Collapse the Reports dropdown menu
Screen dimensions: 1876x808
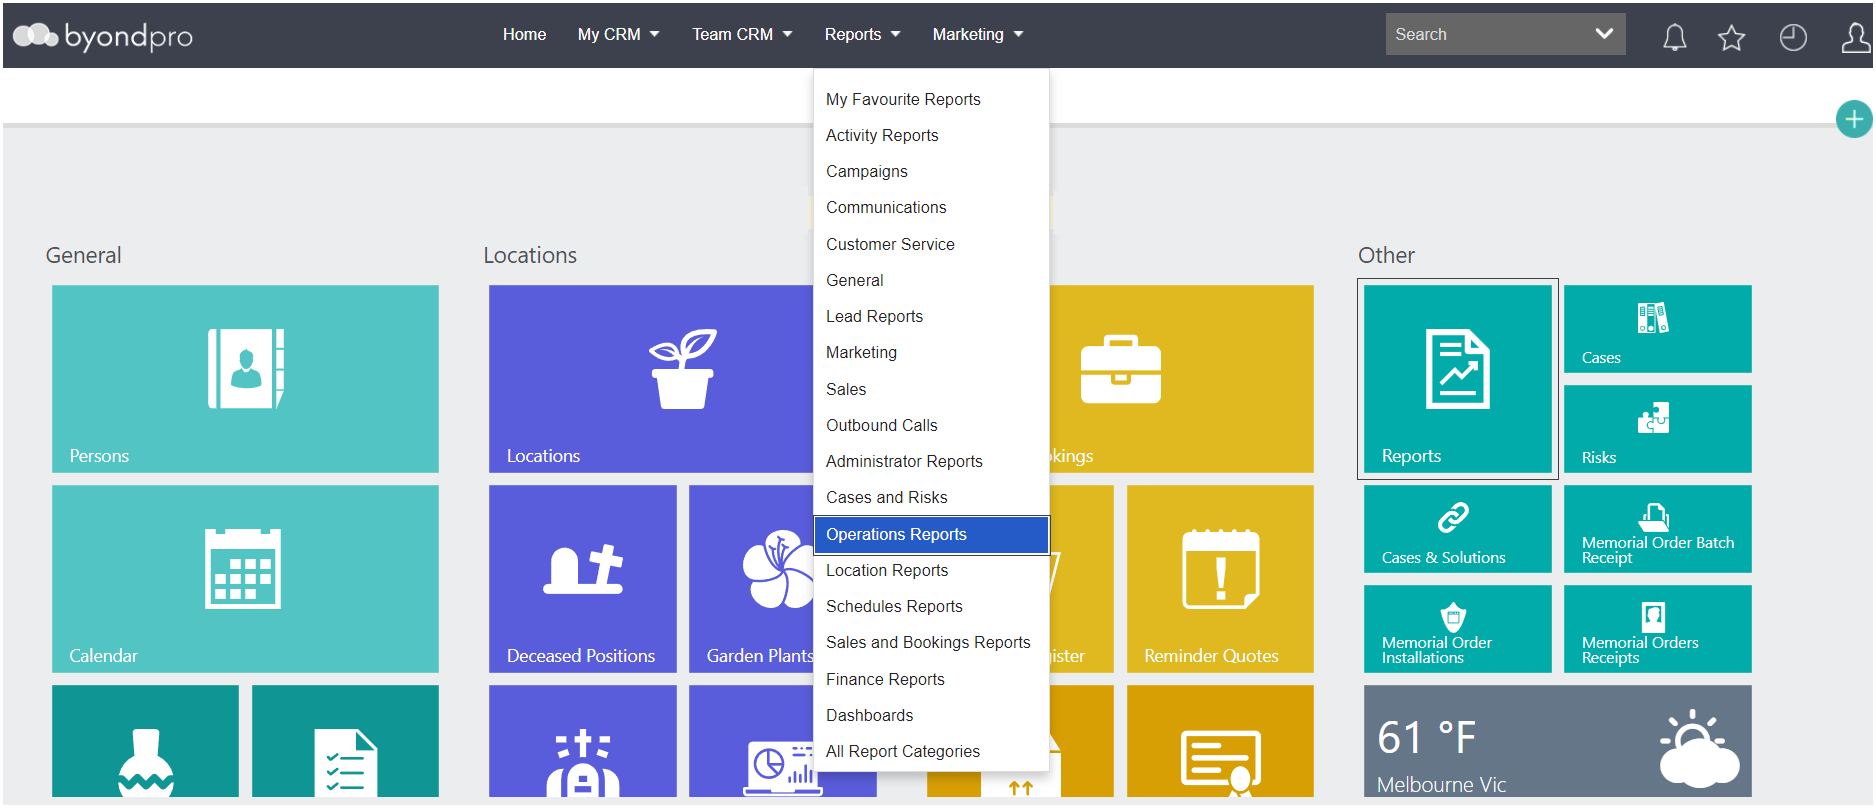click(862, 35)
